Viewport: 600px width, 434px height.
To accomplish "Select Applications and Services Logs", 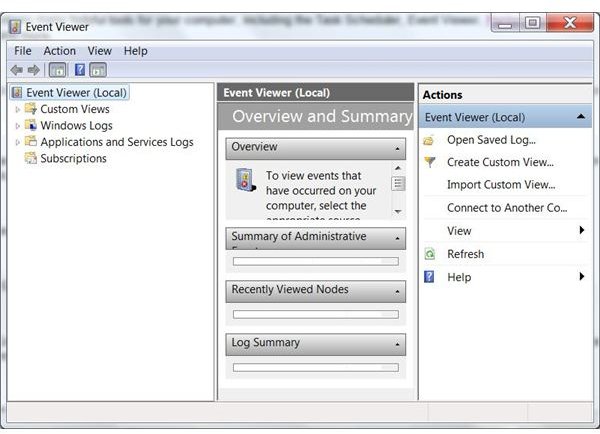I will click(117, 142).
